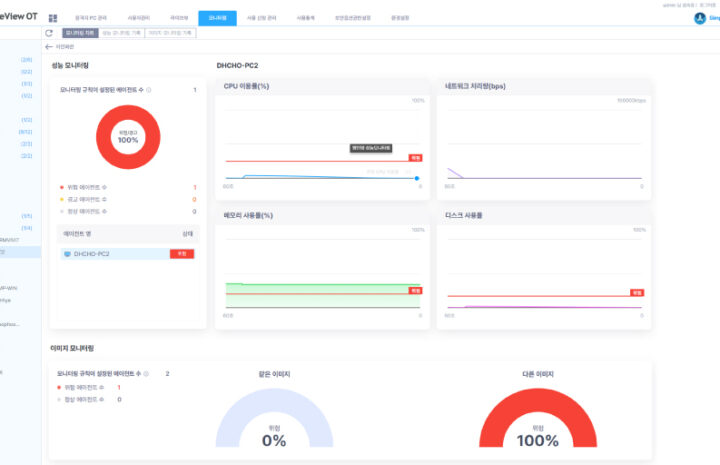Image resolution: width=720 pixels, height=465 pixels.
Task: Switch to the 이미지 모니터링 기록 sub-tab
Action: point(170,33)
